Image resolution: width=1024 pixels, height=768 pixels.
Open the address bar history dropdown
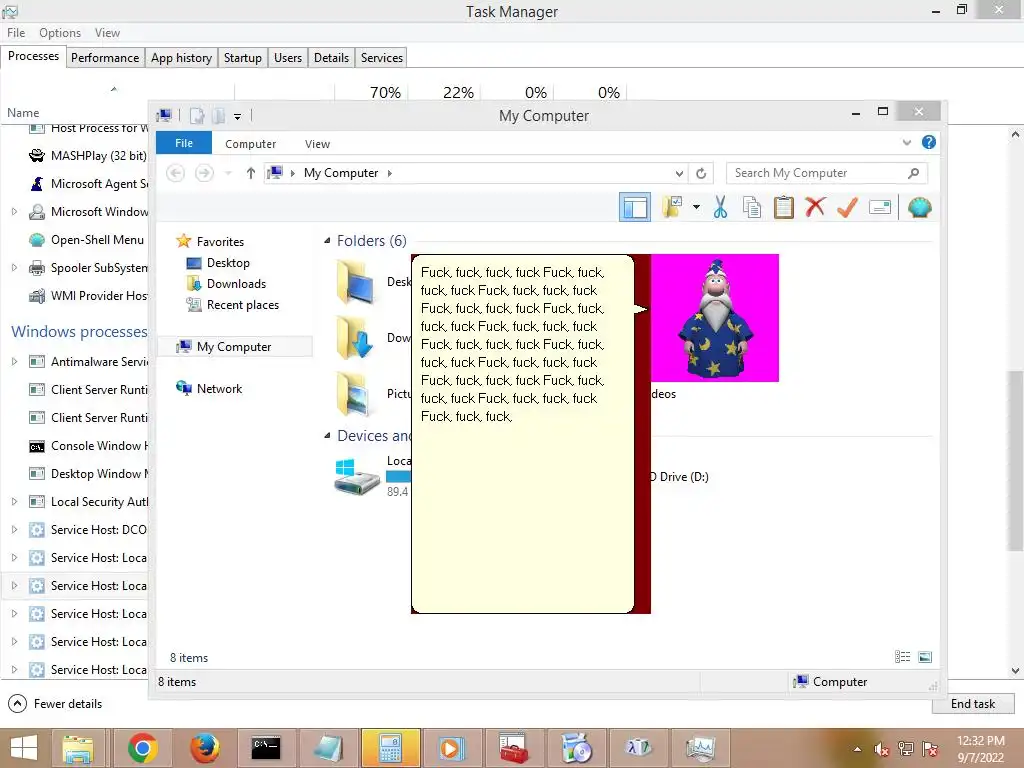(x=679, y=173)
